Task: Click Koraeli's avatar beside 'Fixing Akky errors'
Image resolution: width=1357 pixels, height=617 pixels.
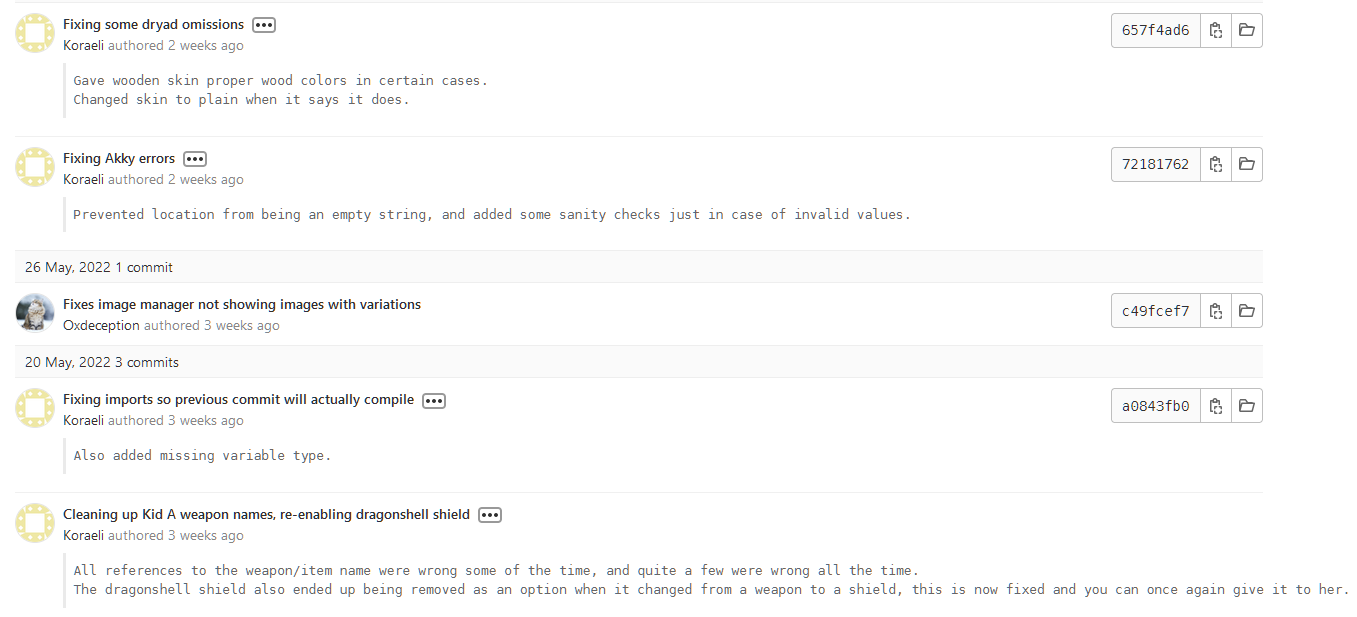Action: [35, 167]
